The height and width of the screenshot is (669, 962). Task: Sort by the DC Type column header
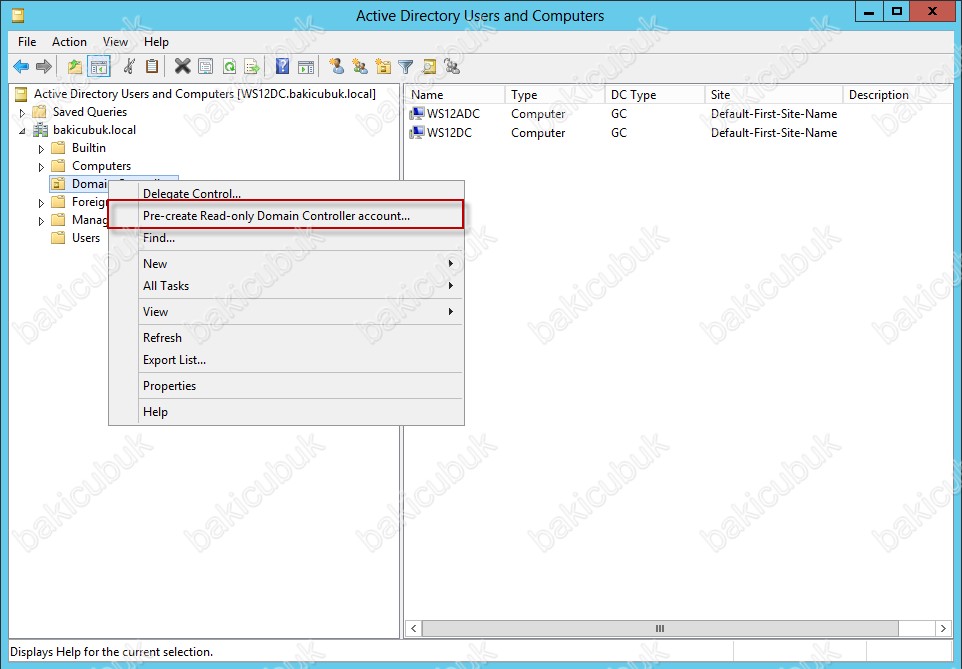[x=655, y=95]
